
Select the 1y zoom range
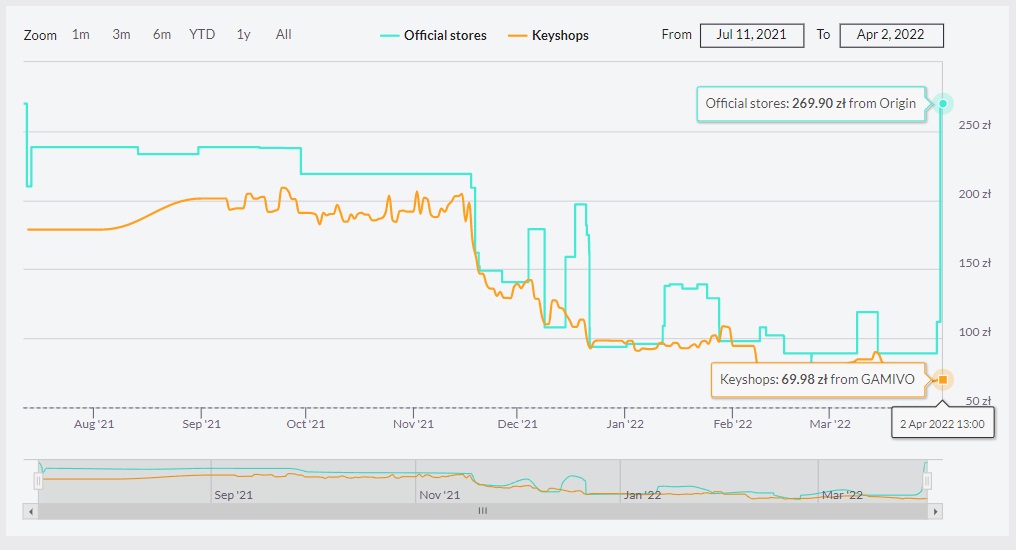(x=243, y=34)
